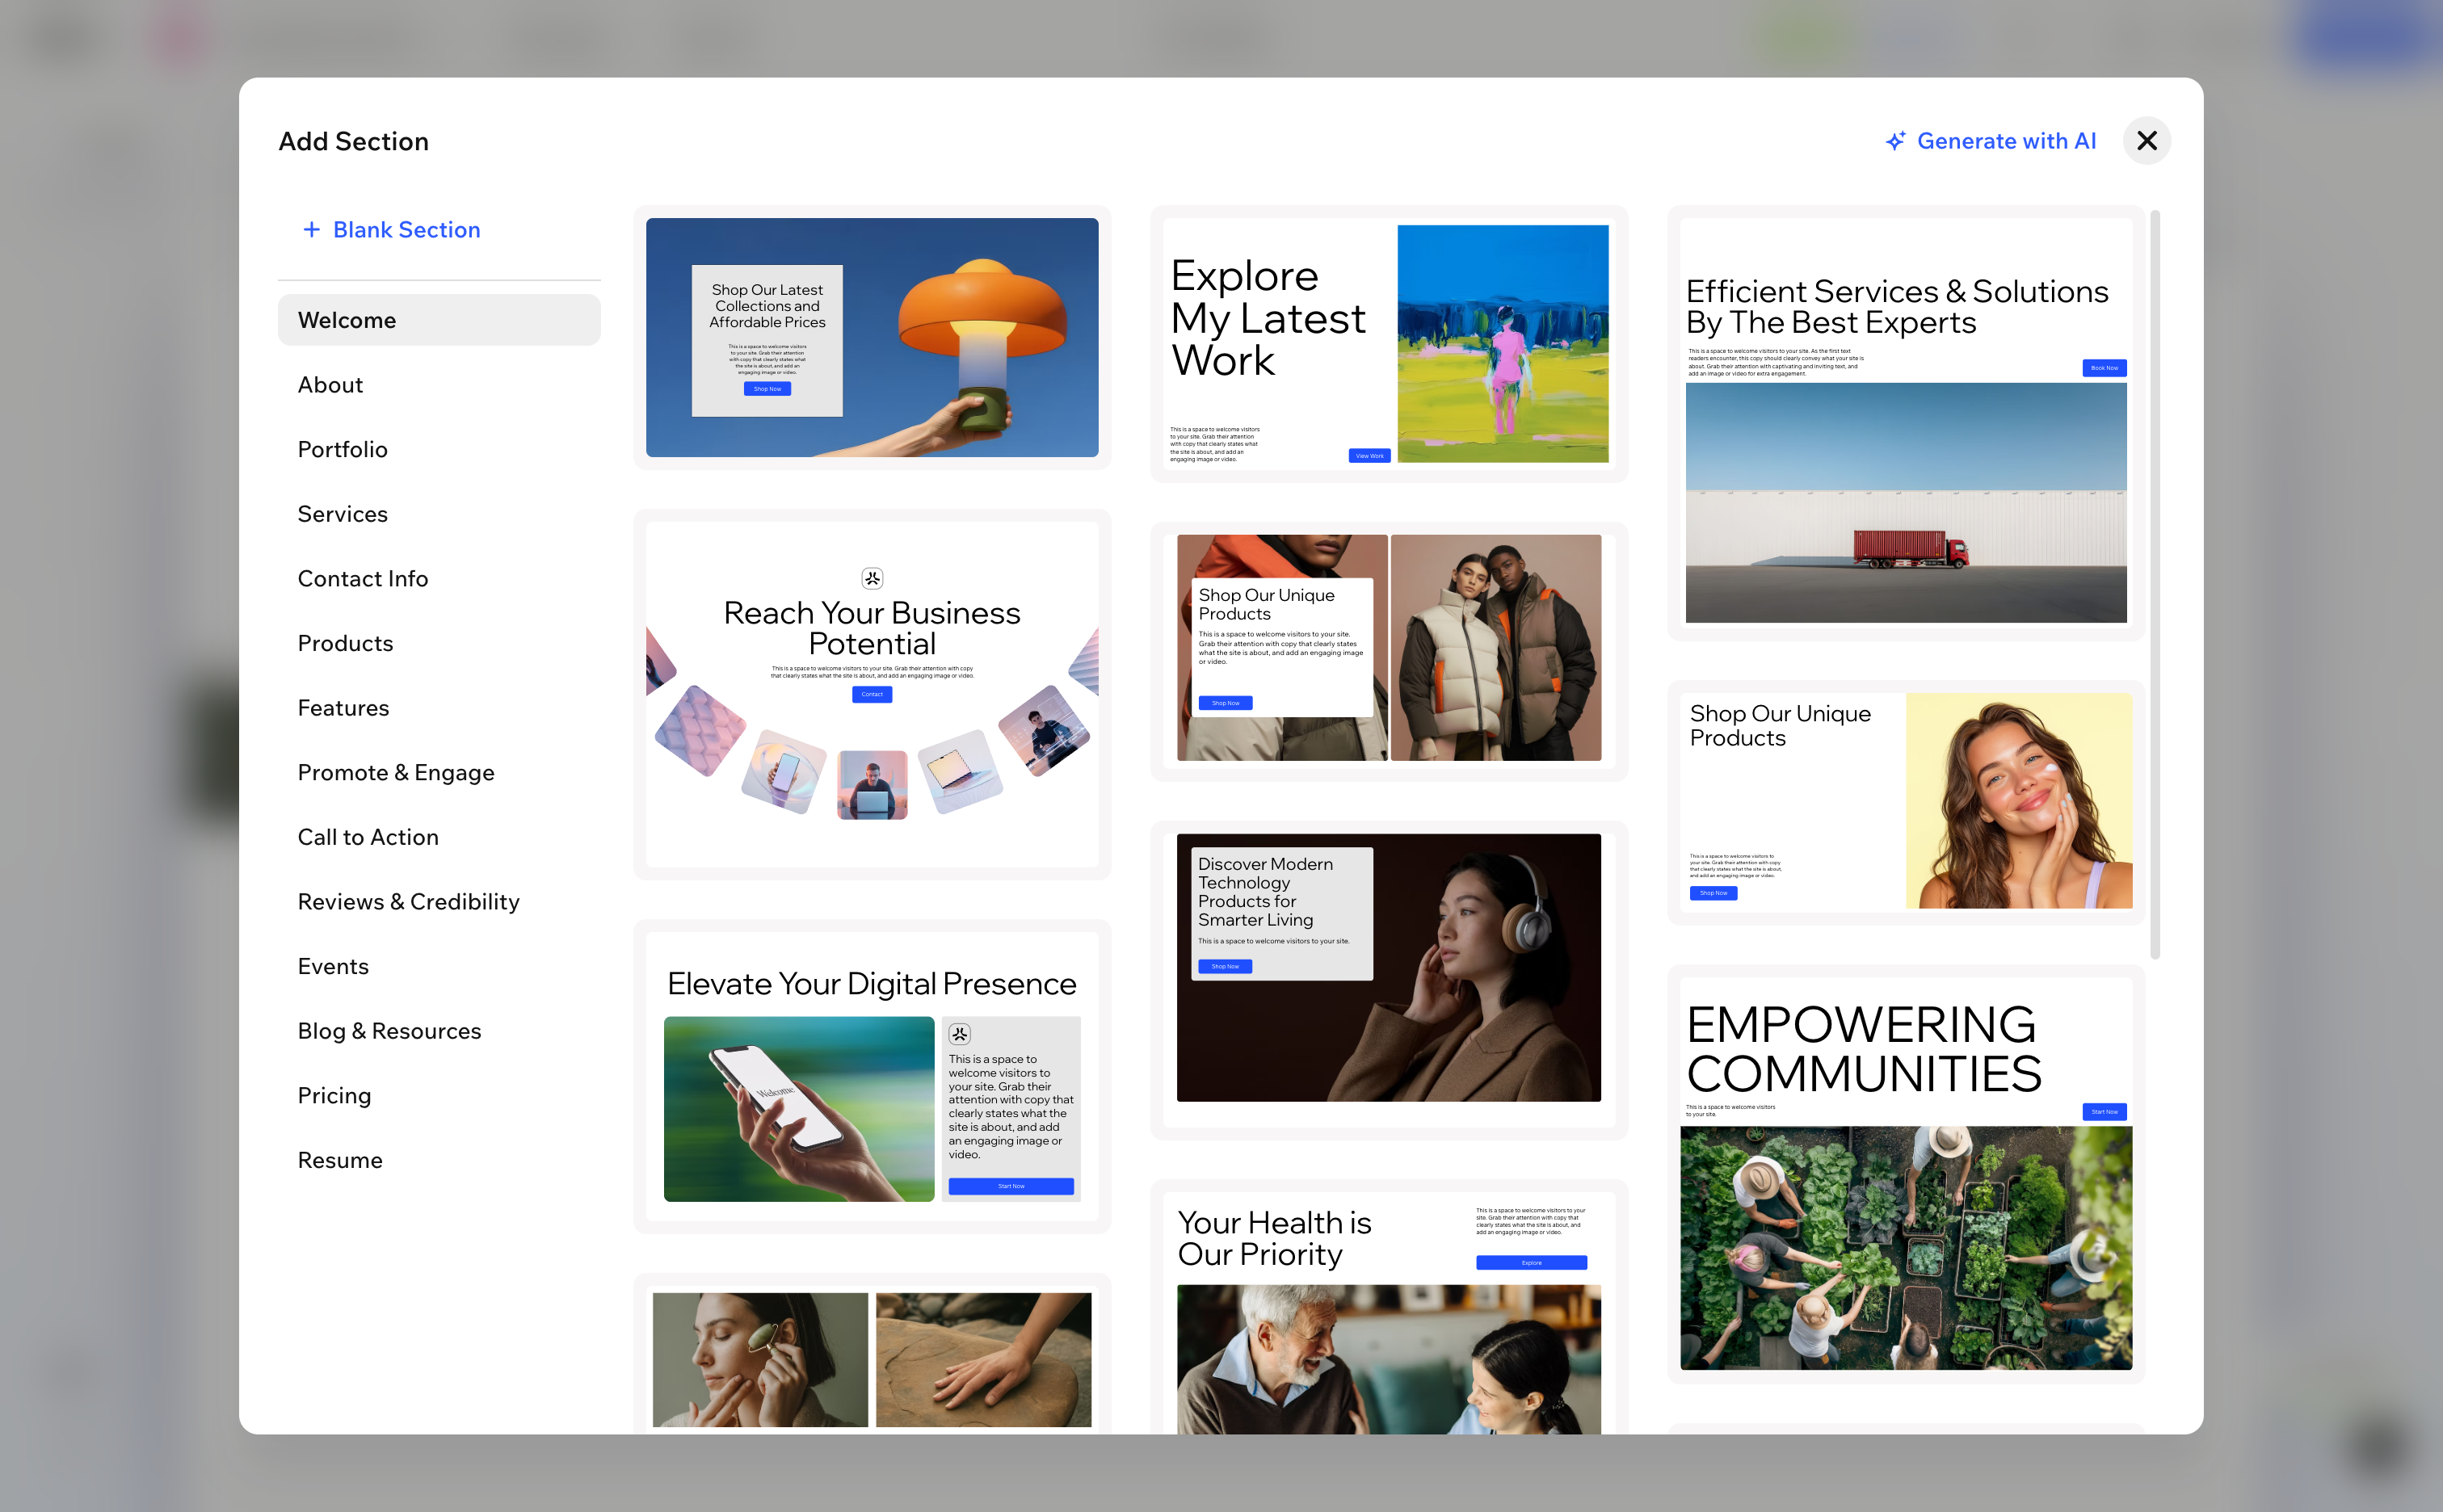This screenshot has height=1512, width=2443.
Task: Open the Contact Info category
Action: point(439,579)
